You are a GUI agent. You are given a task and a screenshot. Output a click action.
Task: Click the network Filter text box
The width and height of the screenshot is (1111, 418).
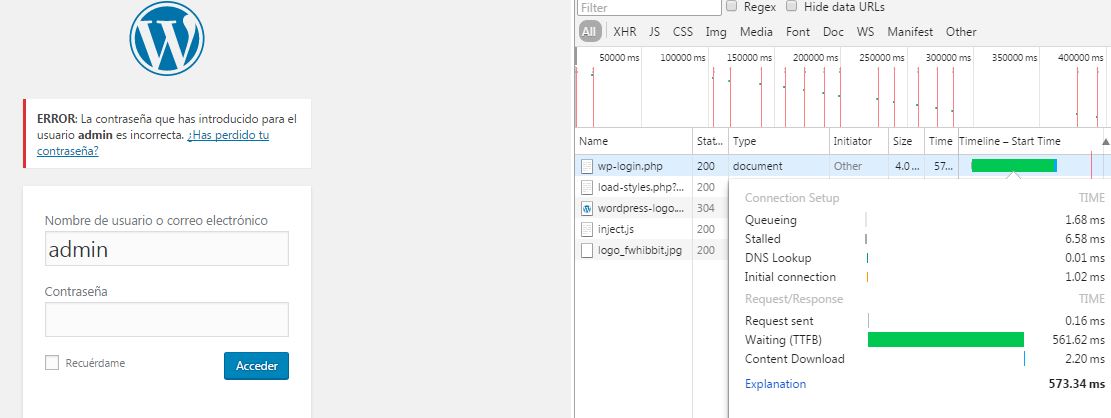(649, 8)
